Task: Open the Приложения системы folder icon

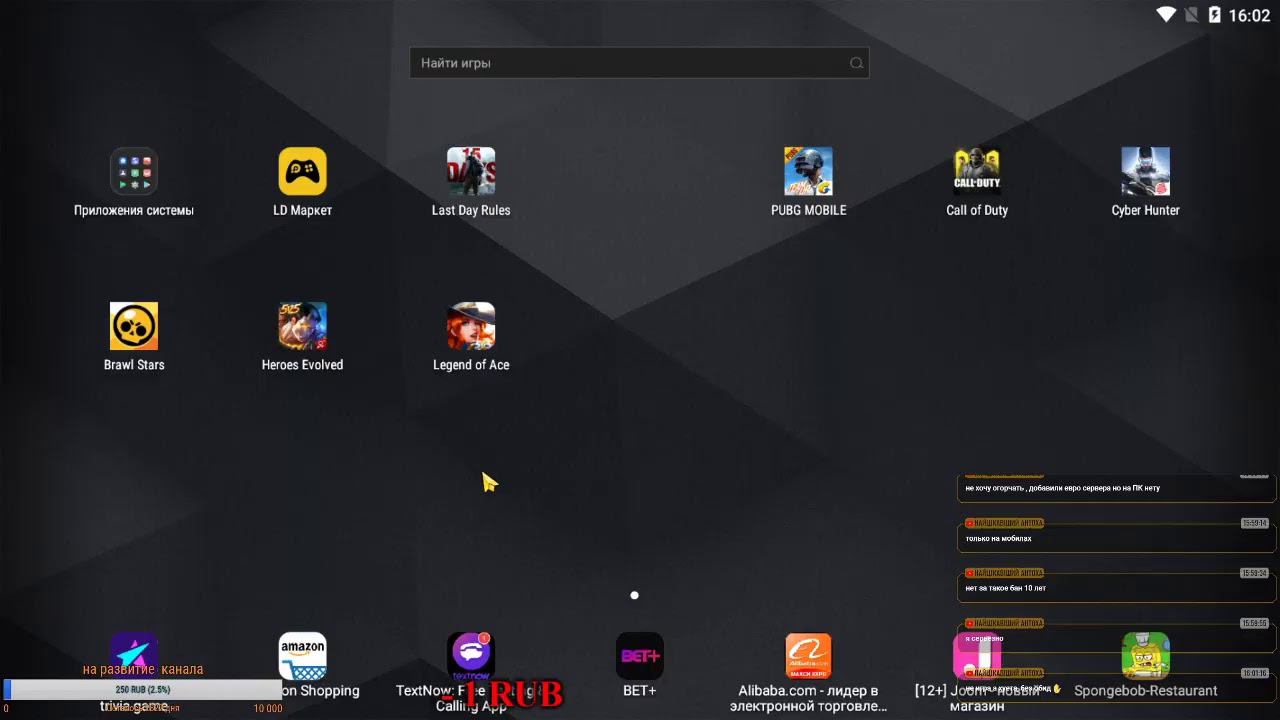Action: (x=134, y=172)
